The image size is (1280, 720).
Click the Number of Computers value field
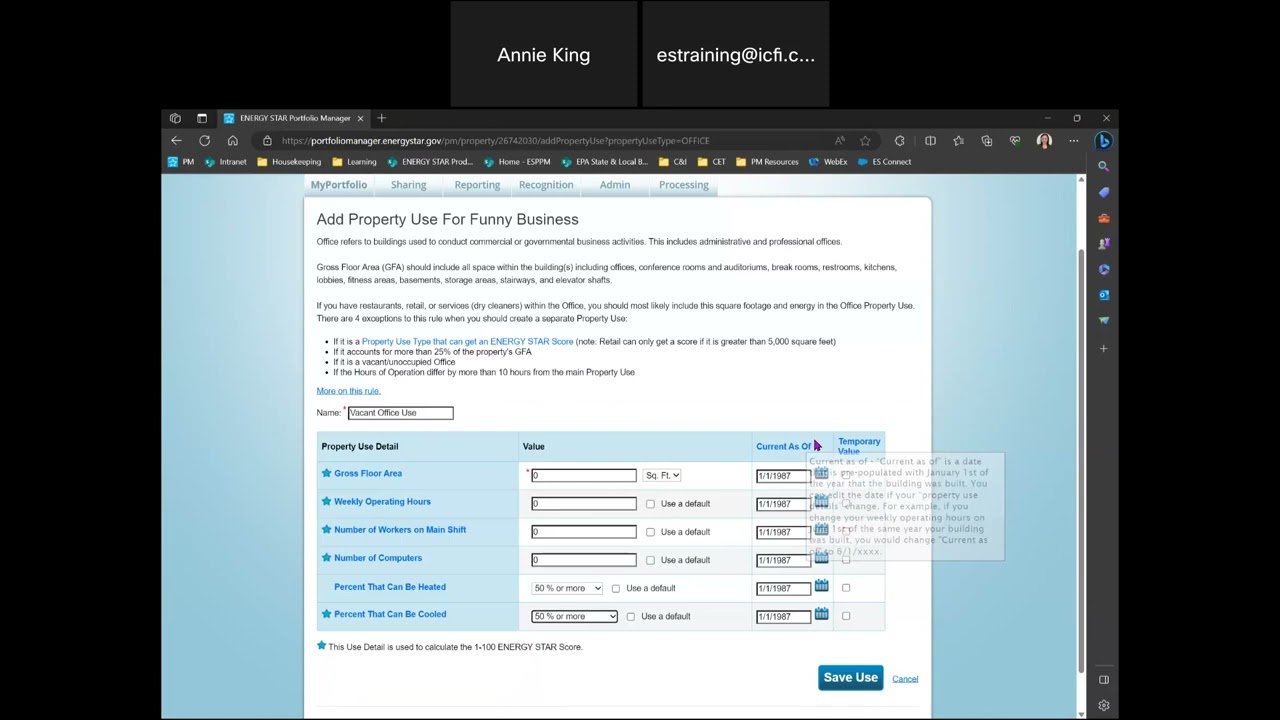[584, 560]
